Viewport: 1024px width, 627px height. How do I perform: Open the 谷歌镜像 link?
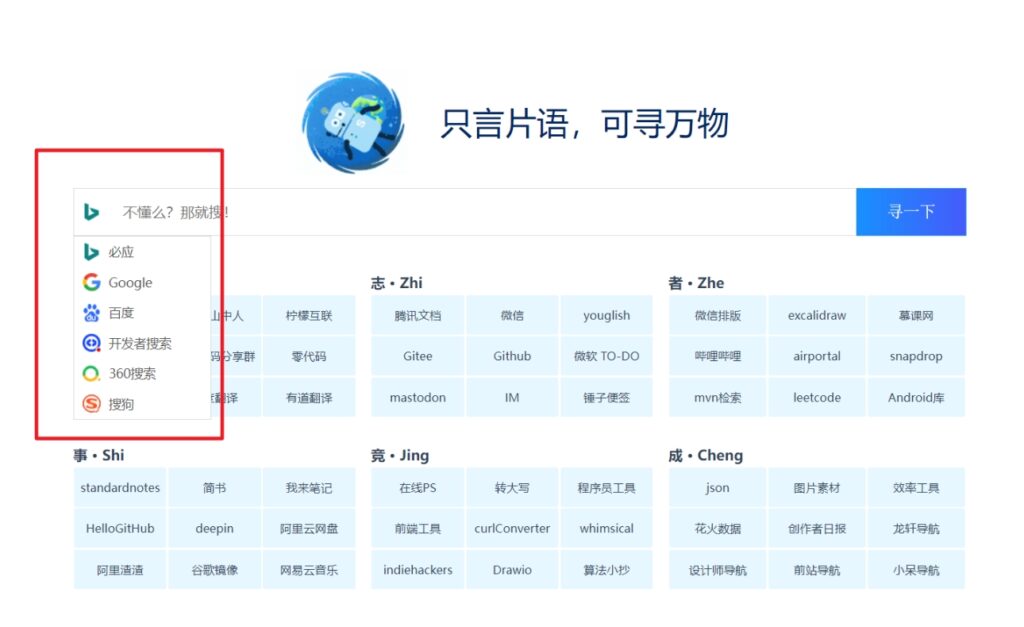tap(214, 570)
